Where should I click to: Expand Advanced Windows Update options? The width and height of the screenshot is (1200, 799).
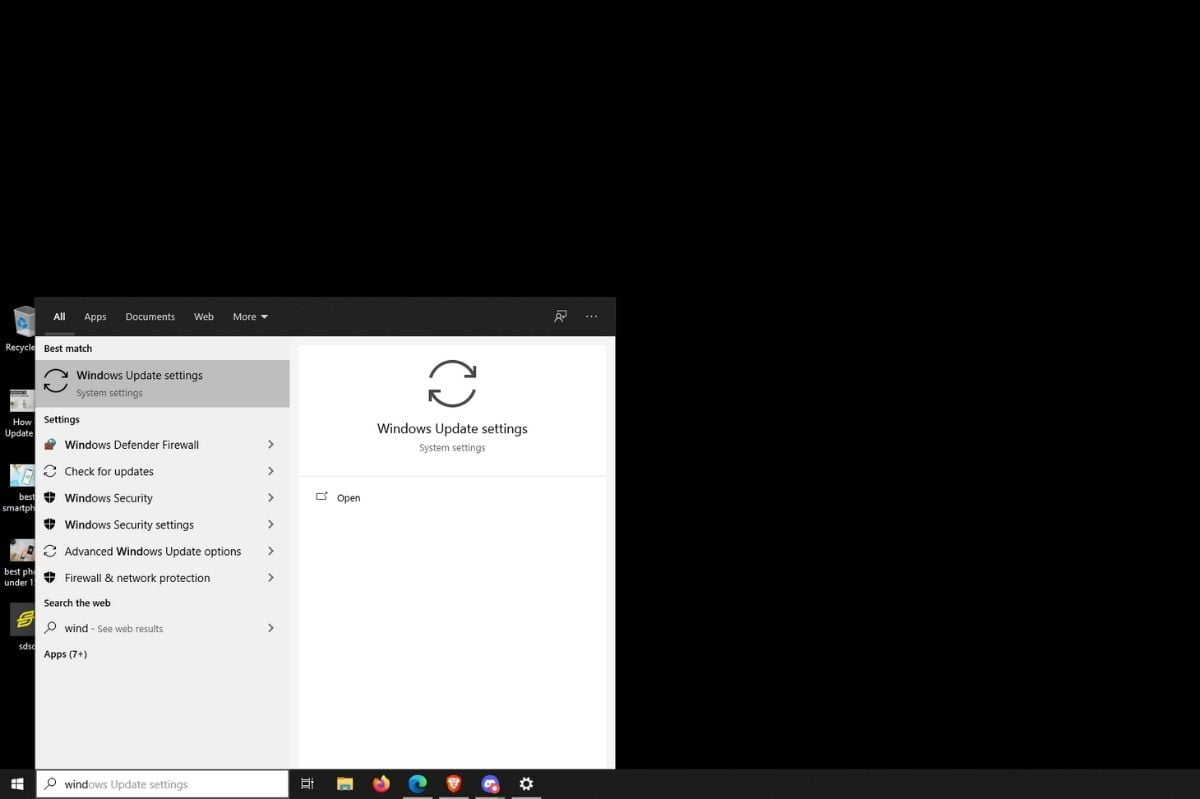pyautogui.click(x=270, y=551)
